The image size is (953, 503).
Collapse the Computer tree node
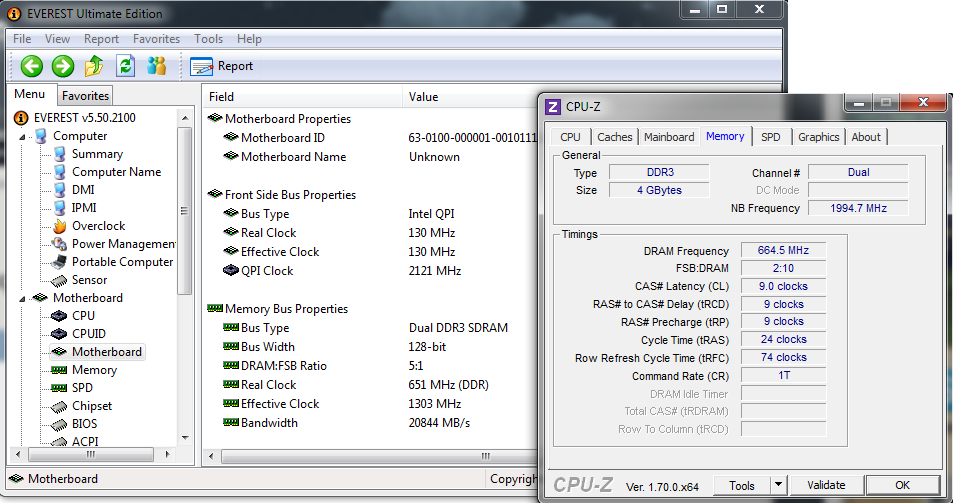(22, 136)
